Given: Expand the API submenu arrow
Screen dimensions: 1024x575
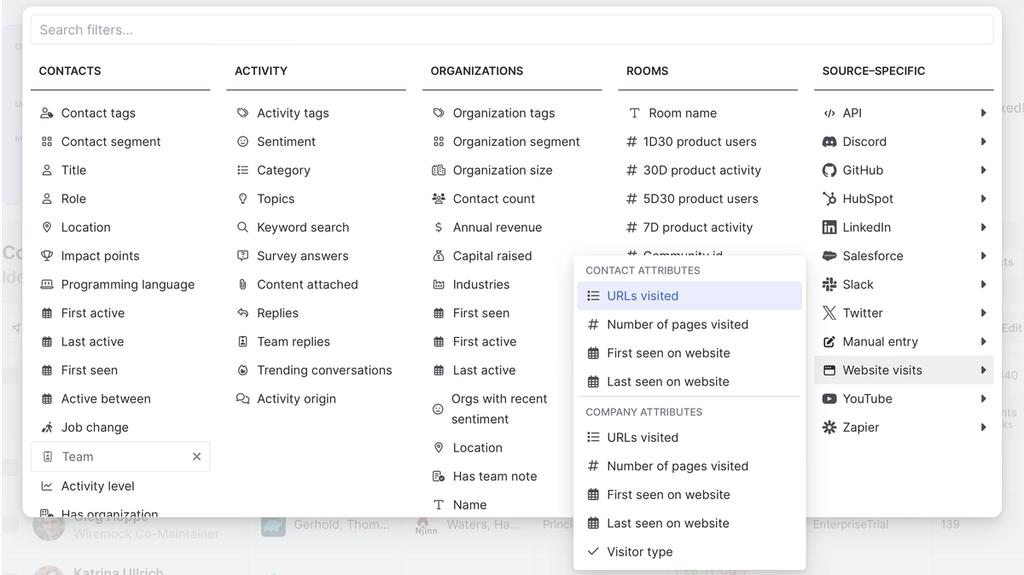Looking at the screenshot, I should tap(984, 113).
